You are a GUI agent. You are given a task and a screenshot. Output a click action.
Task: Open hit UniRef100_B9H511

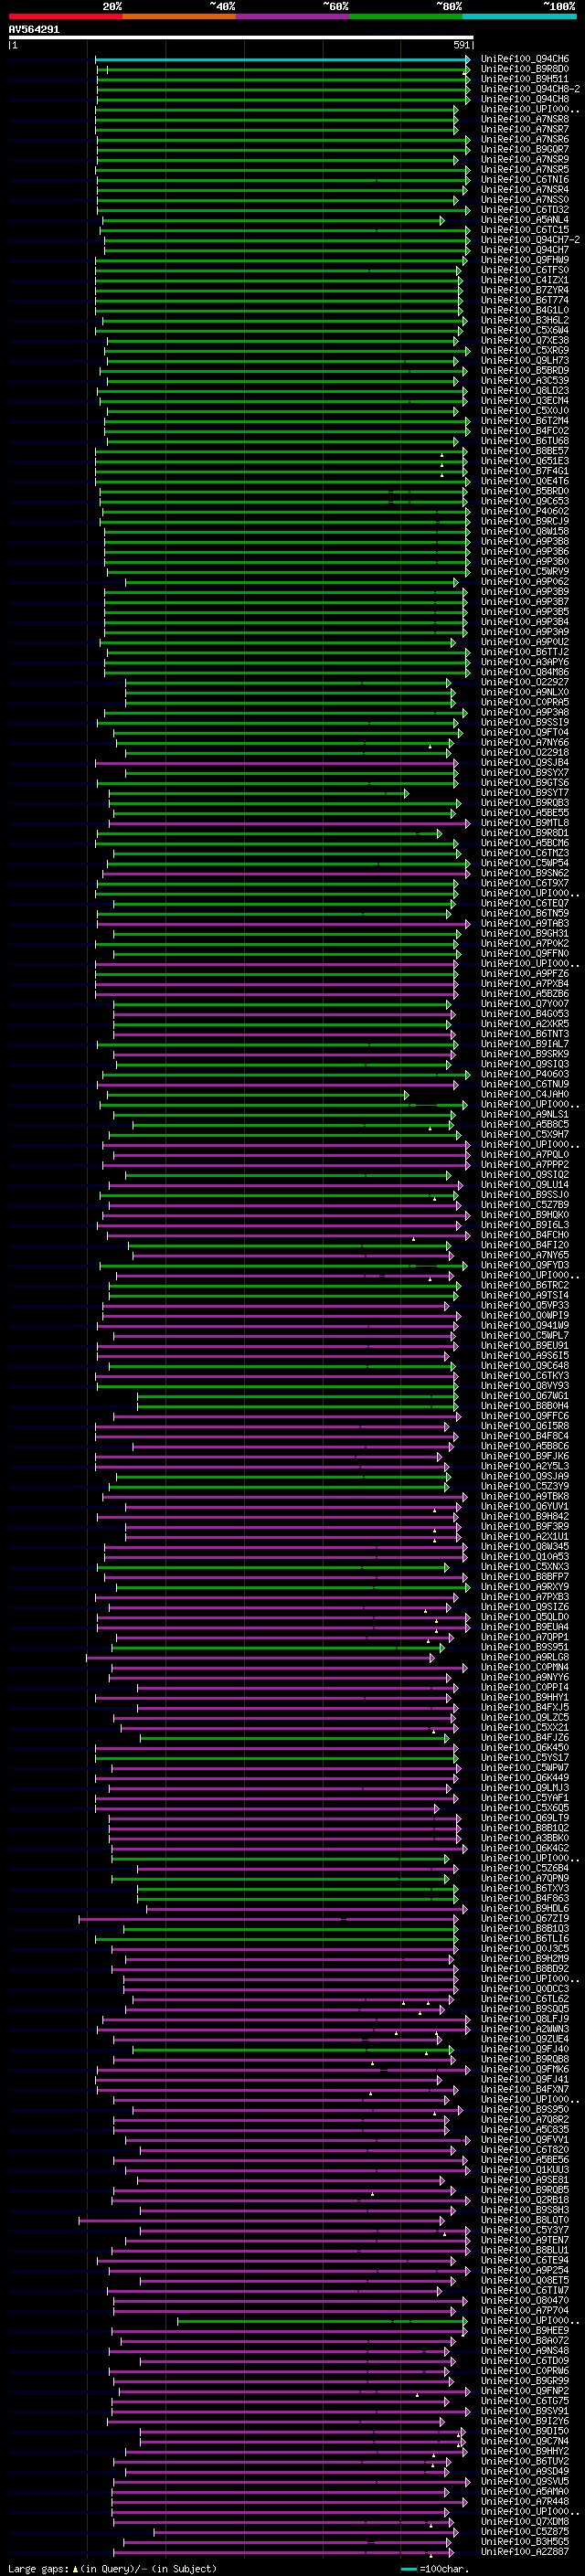pos(525,79)
